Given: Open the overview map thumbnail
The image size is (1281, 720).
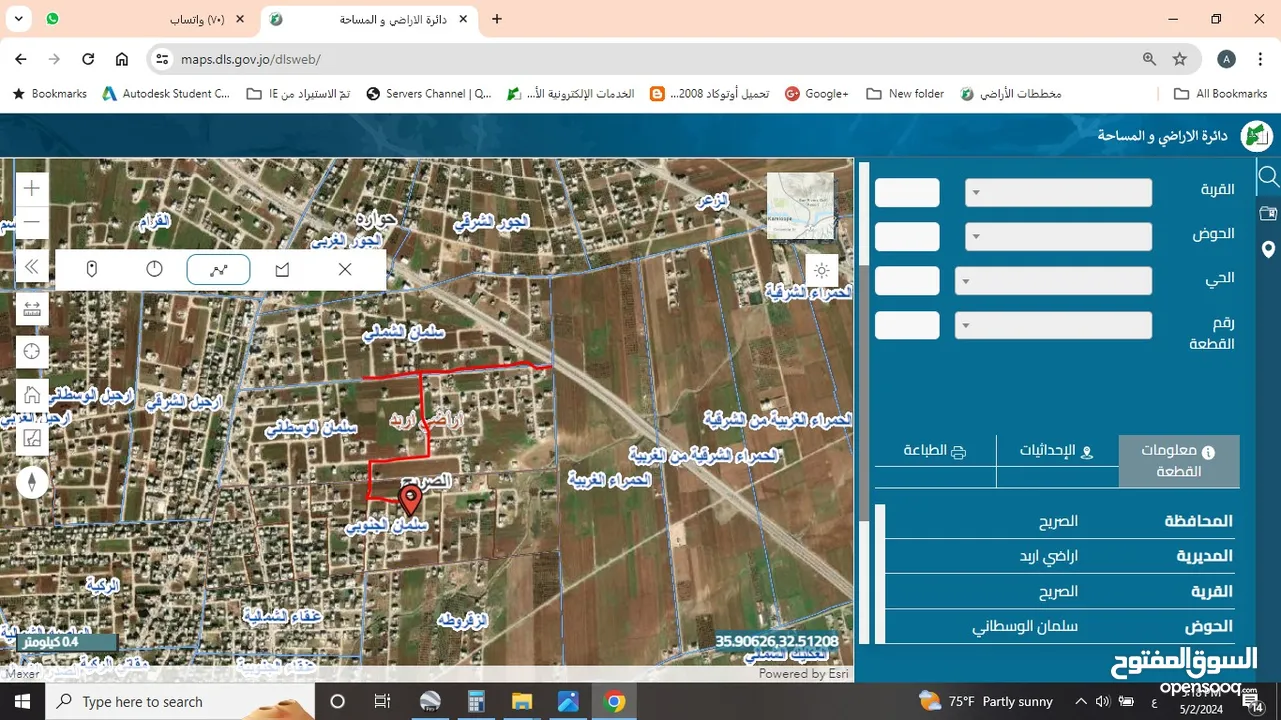Looking at the screenshot, I should pos(800,206).
